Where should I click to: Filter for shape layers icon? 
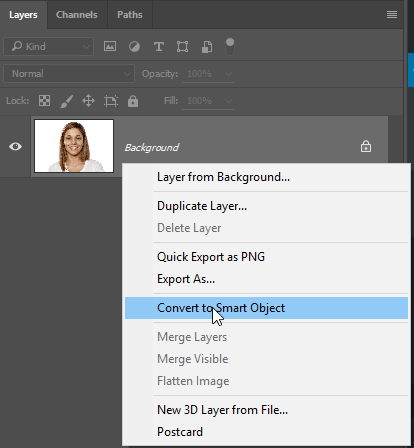pyautogui.click(x=182, y=47)
